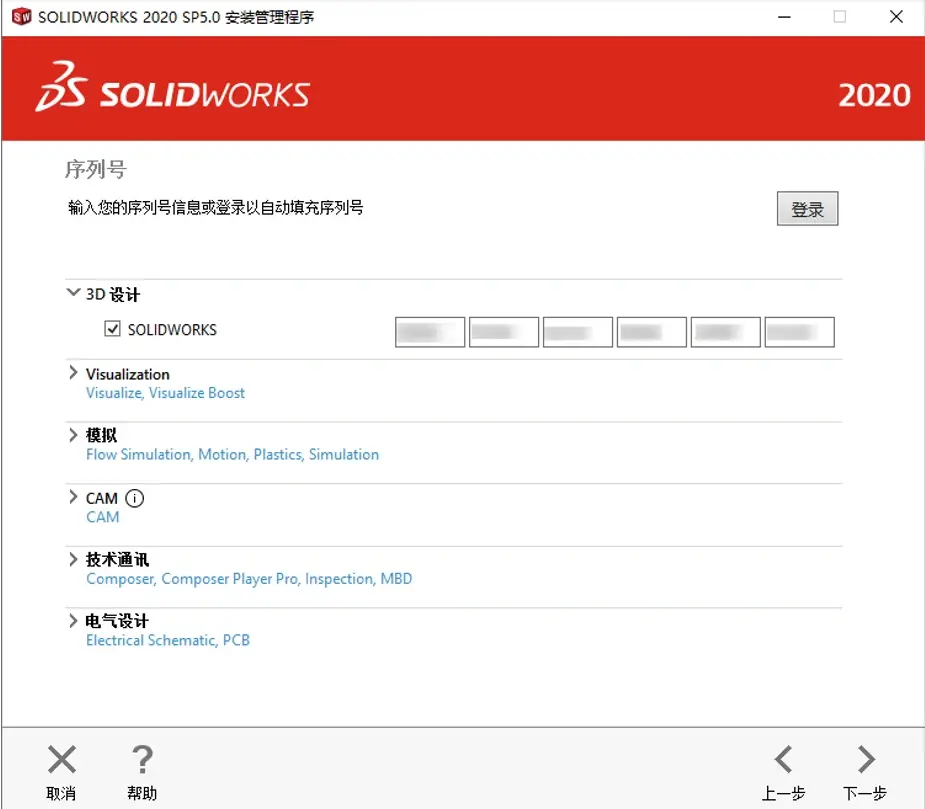
Task: Click sixth serial number field
Action: click(799, 332)
